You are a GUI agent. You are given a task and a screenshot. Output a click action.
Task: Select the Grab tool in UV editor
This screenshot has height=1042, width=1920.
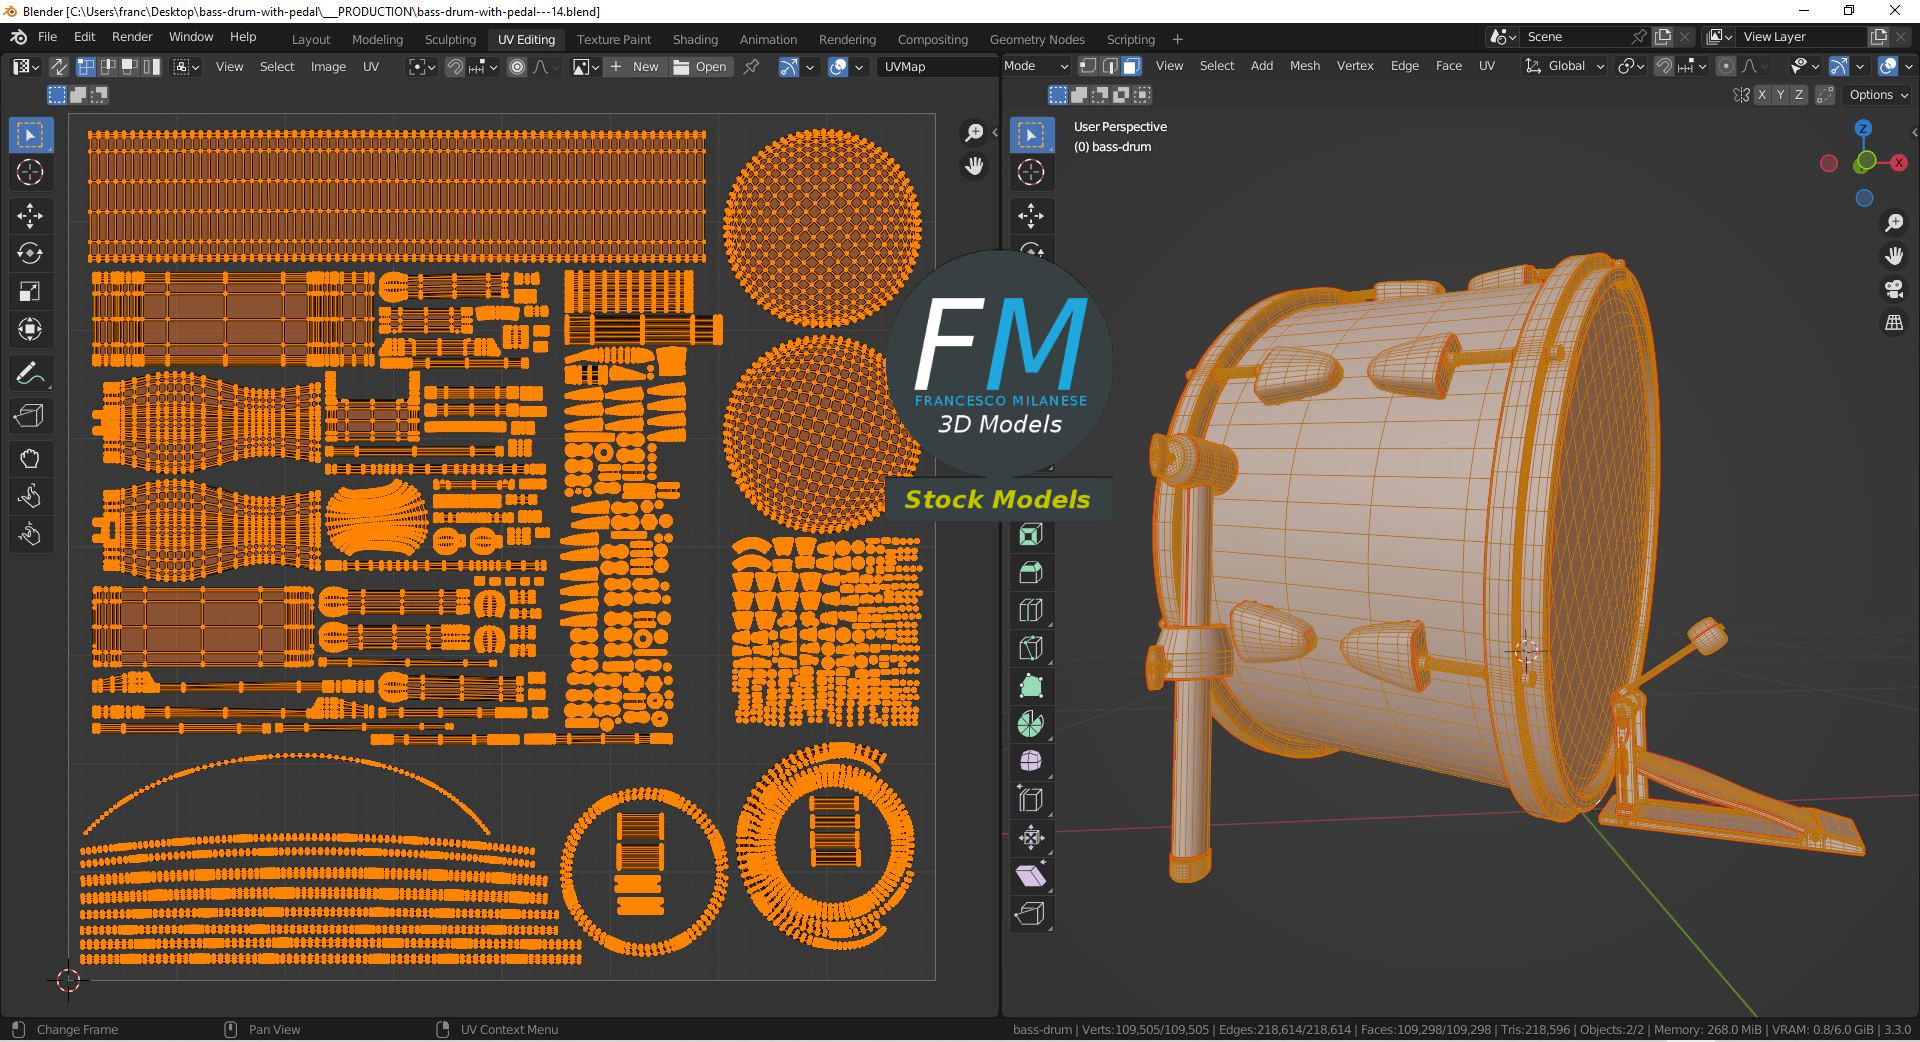click(30, 459)
